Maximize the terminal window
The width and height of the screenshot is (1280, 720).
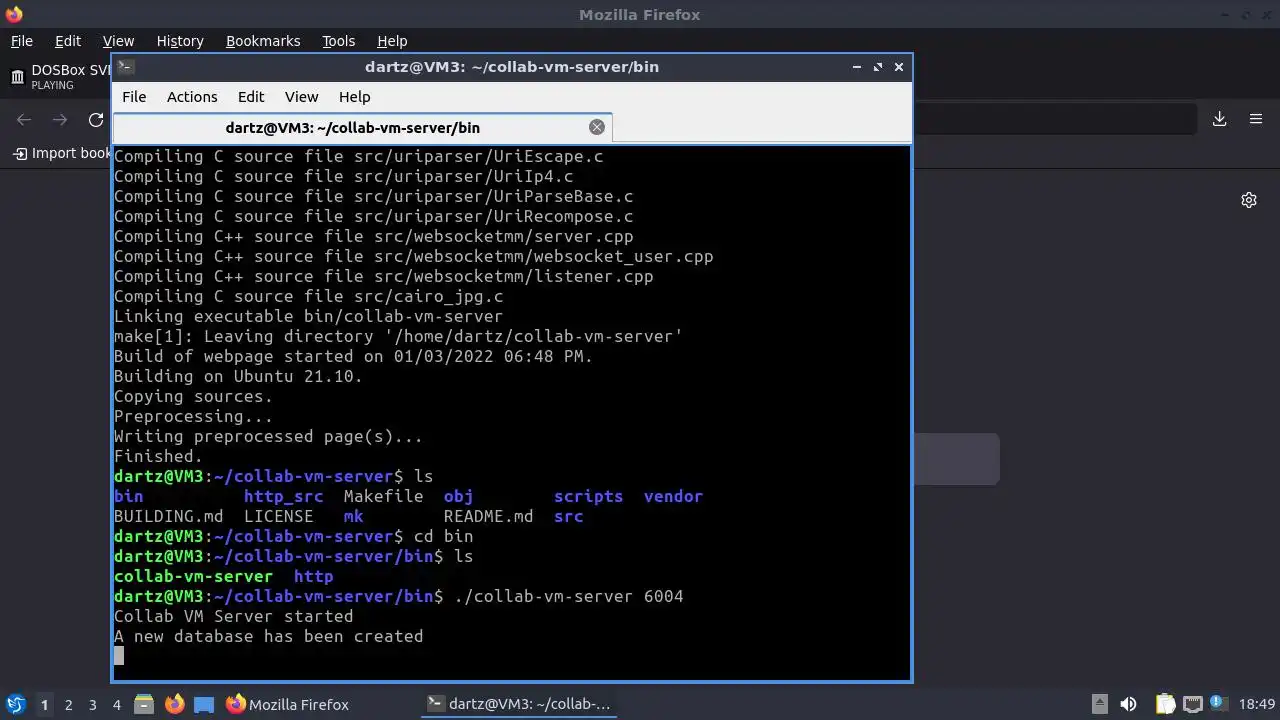point(878,67)
